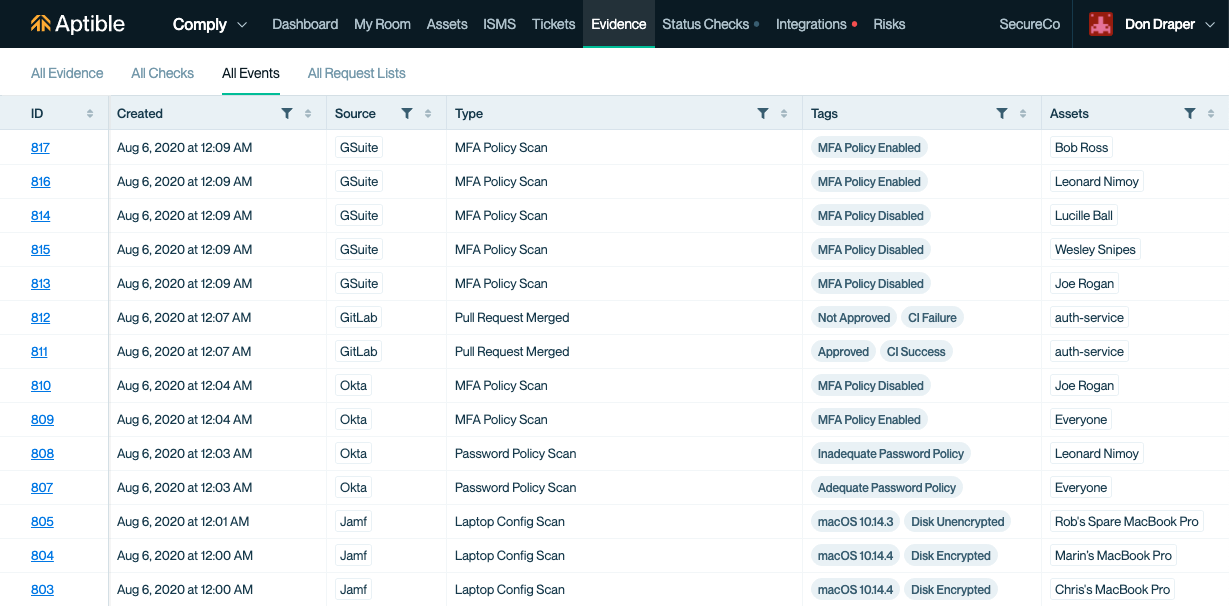Sort the Source column
The image size is (1229, 606).
(x=428, y=114)
